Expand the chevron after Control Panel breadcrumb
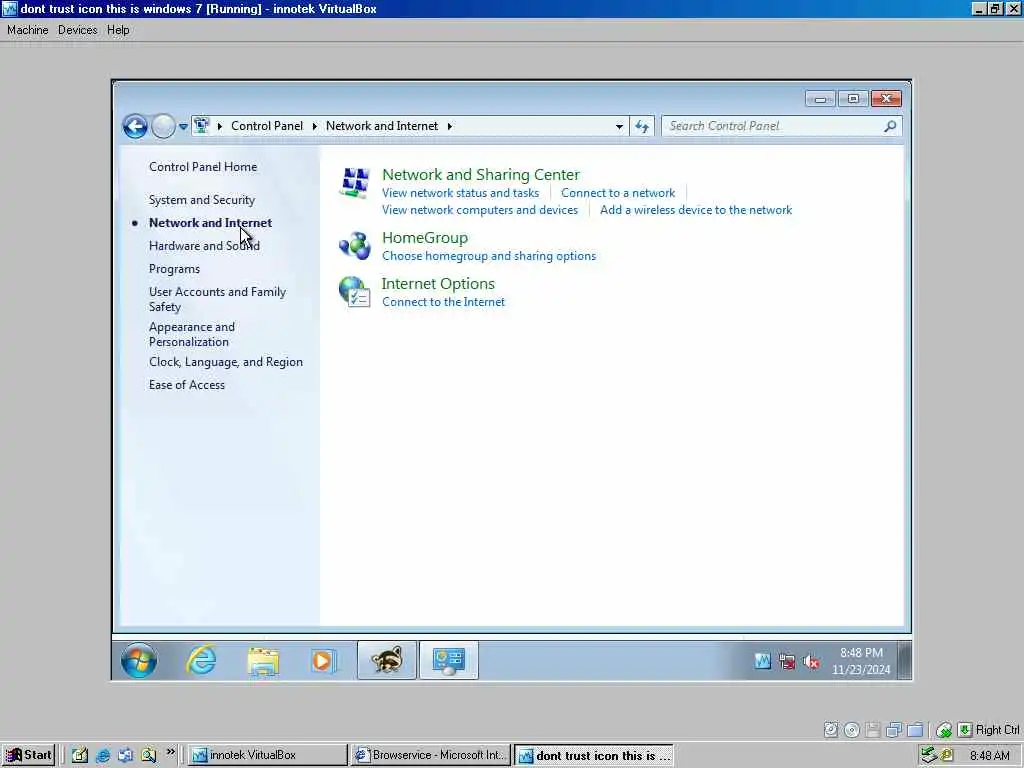Viewport: 1024px width, 768px height. pos(314,126)
